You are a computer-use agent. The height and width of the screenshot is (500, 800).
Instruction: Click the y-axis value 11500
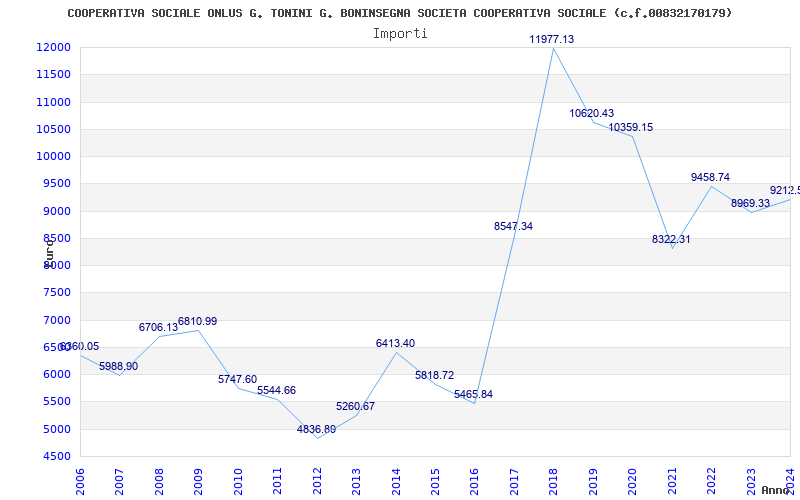(53, 74)
